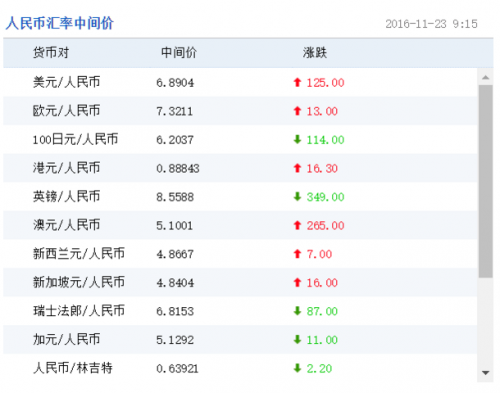Click the green 349.00 change value

coord(326,197)
